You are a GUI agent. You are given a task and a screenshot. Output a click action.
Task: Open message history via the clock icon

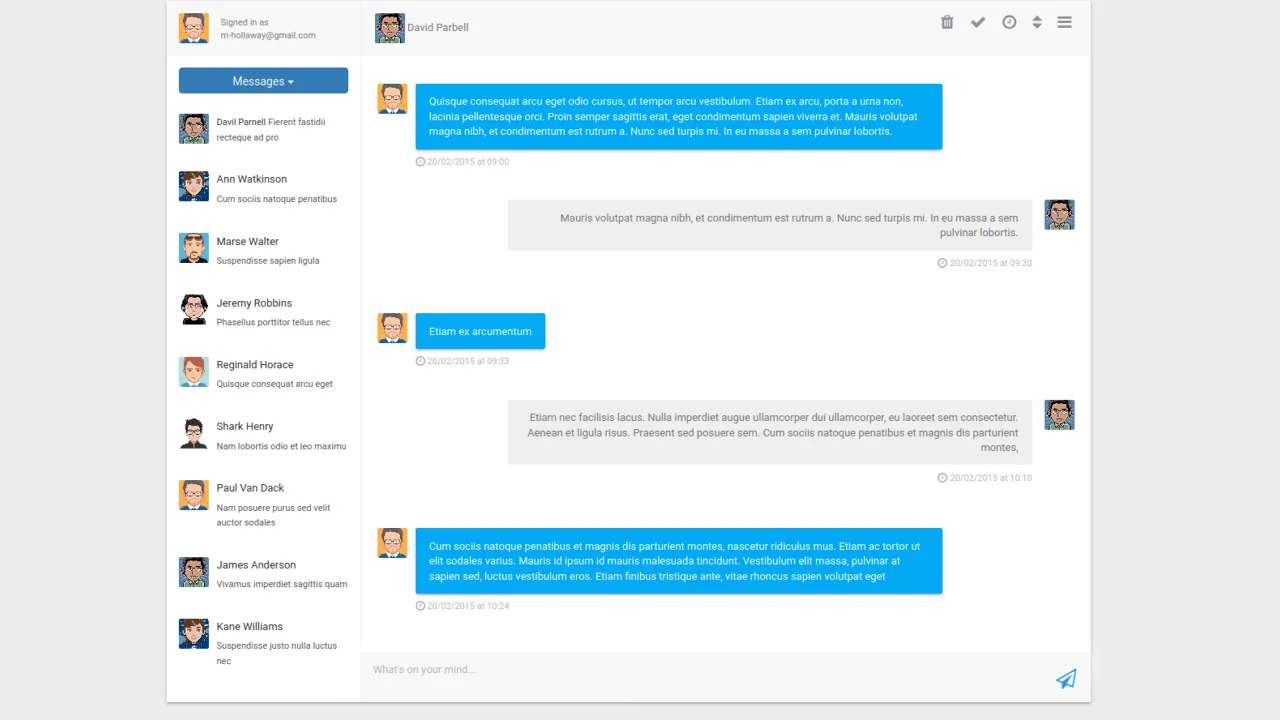[1009, 21]
